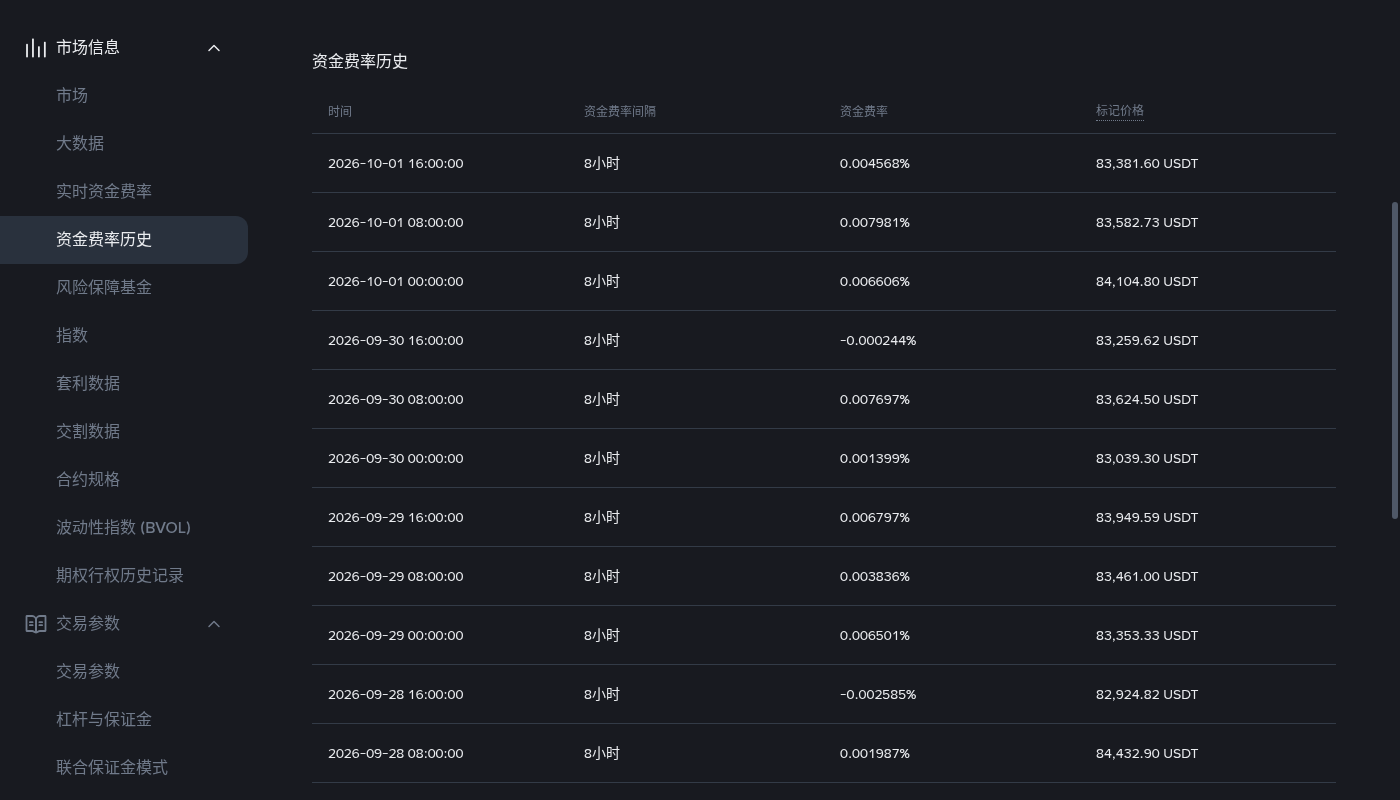1400x800 pixels.
Task: Open 交割数据 in the sidebar
Action: click(88, 432)
